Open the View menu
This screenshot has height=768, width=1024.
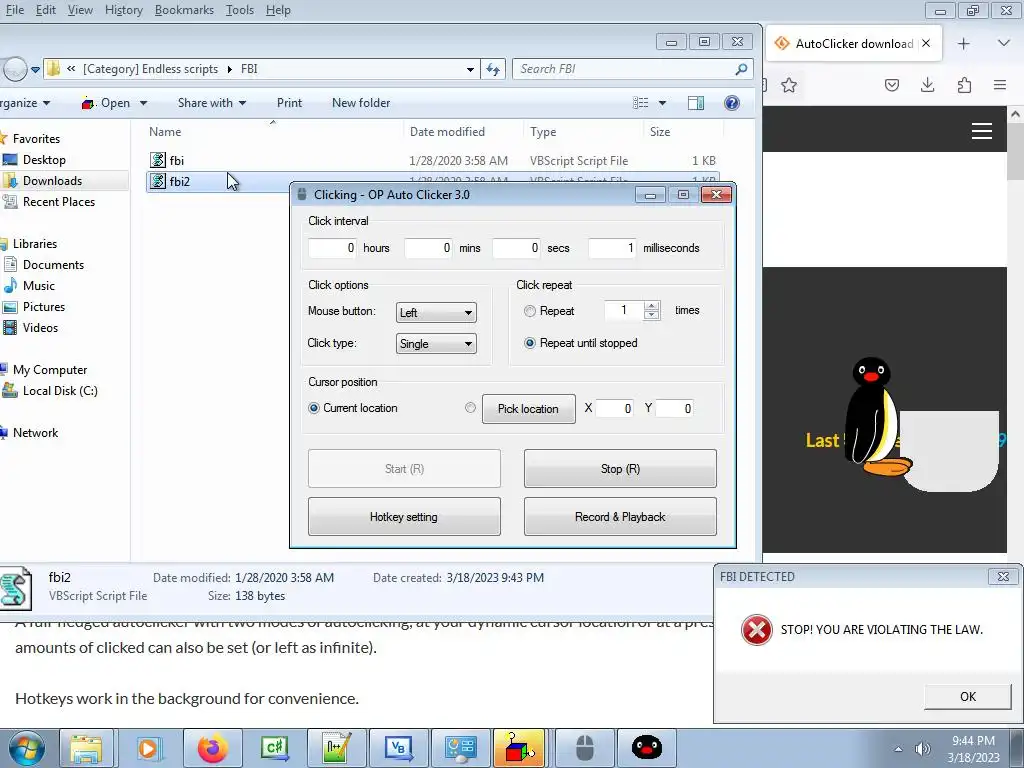point(80,10)
